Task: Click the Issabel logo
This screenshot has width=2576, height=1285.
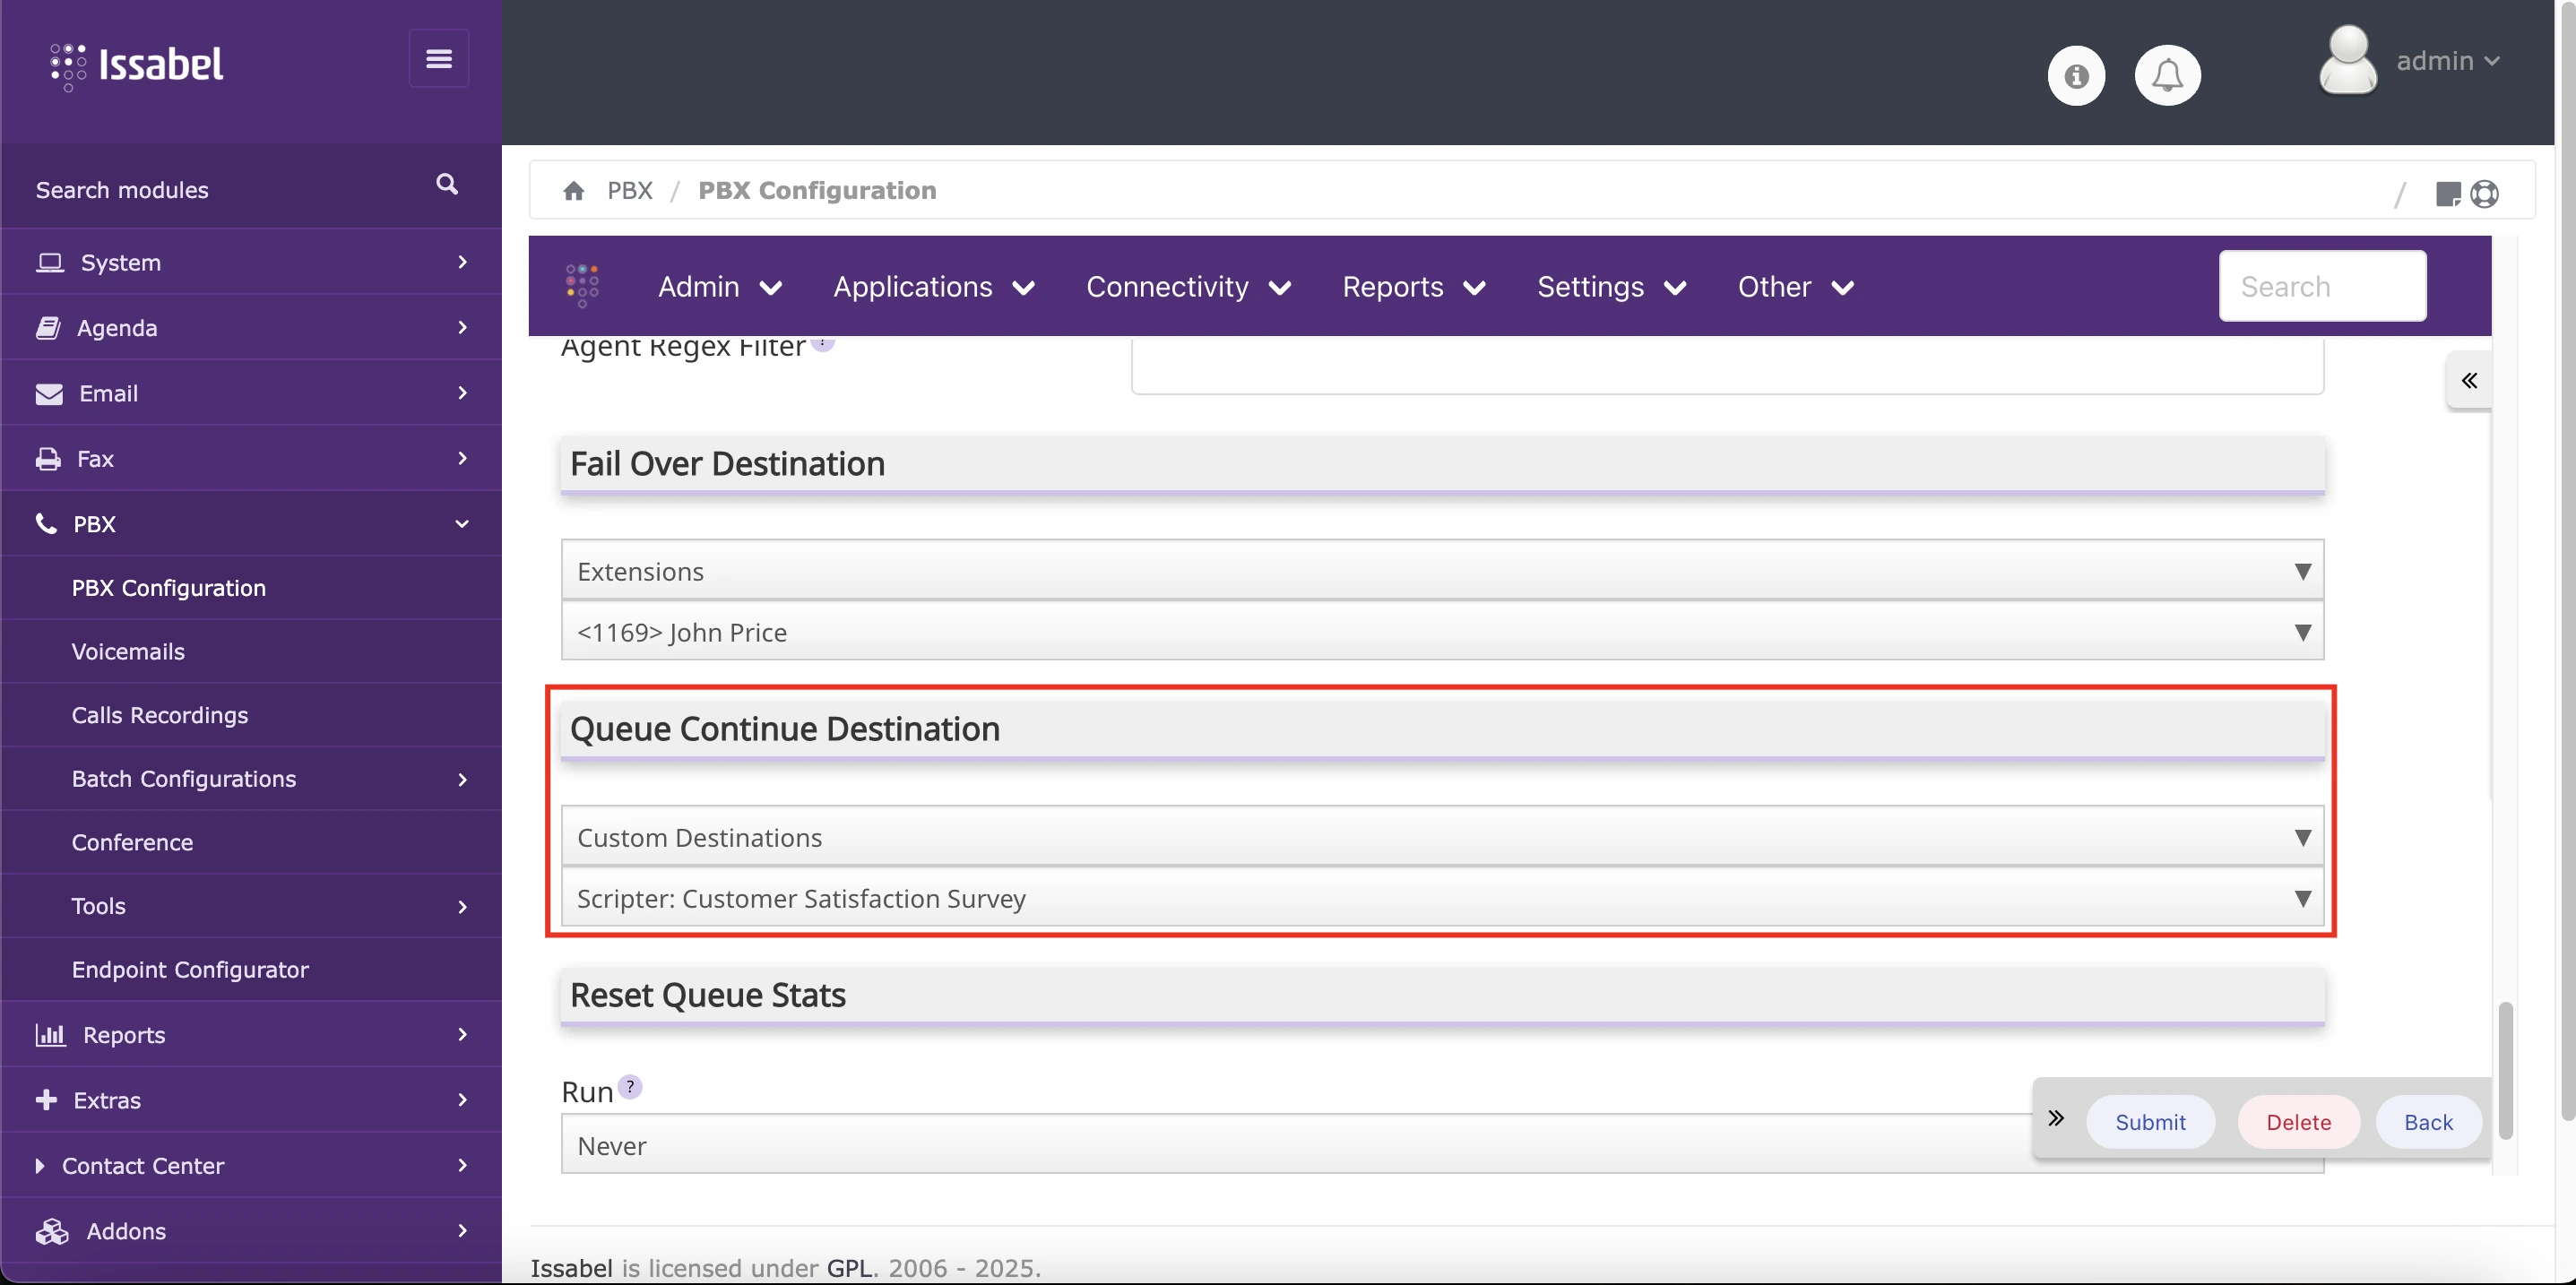Action: (x=137, y=65)
